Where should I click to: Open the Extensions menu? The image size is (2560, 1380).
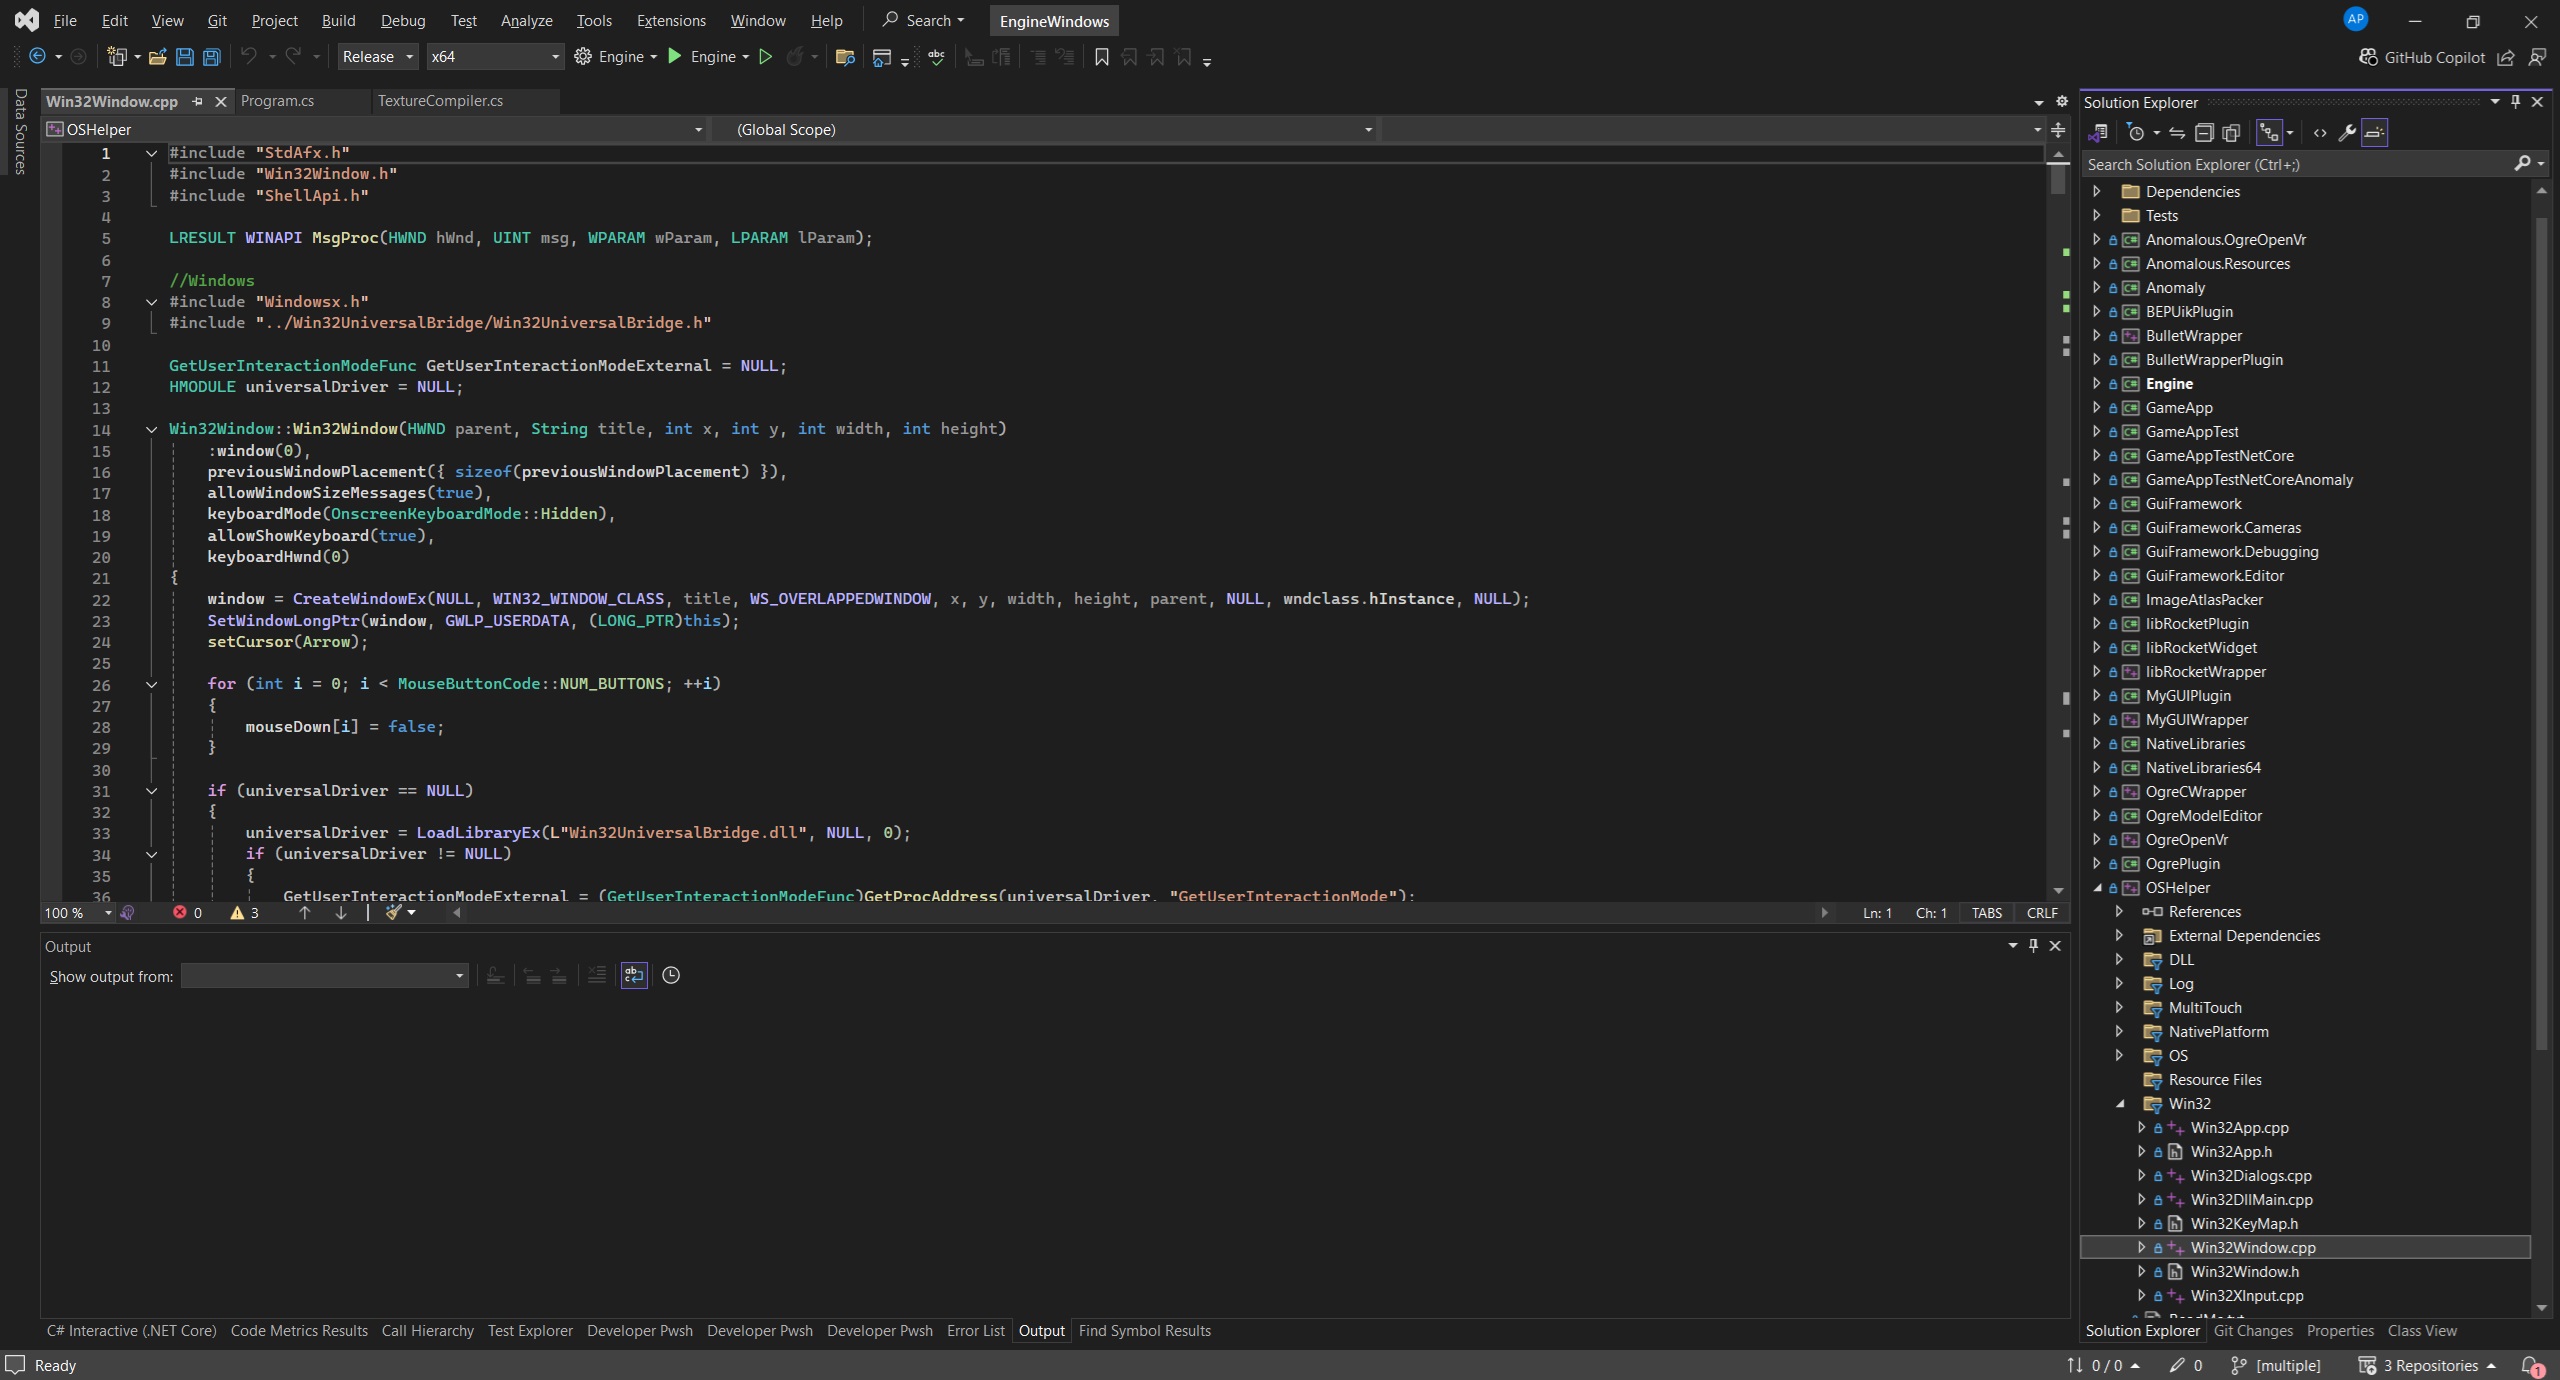click(x=670, y=20)
